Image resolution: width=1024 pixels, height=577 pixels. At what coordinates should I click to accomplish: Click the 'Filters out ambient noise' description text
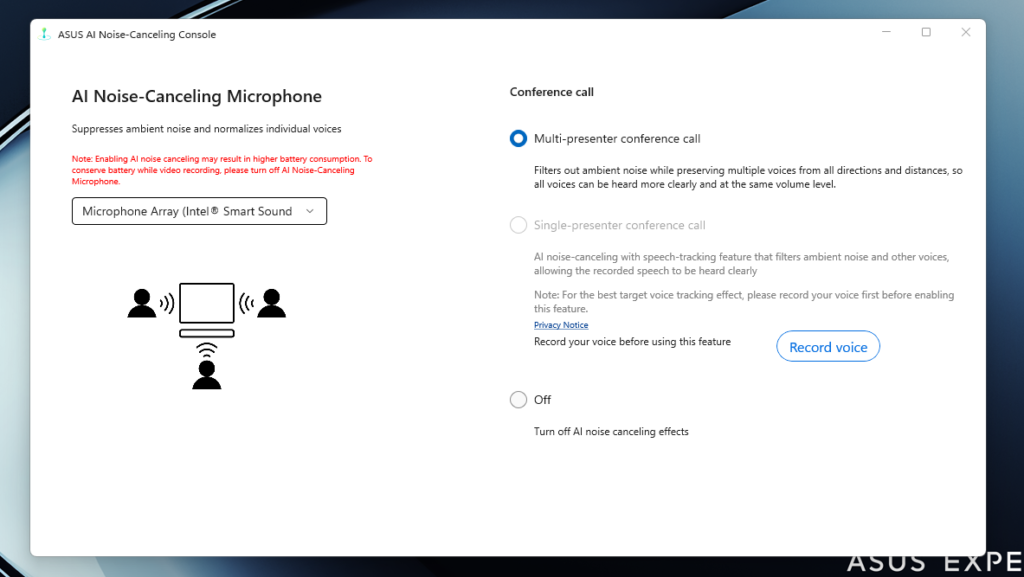coord(748,177)
